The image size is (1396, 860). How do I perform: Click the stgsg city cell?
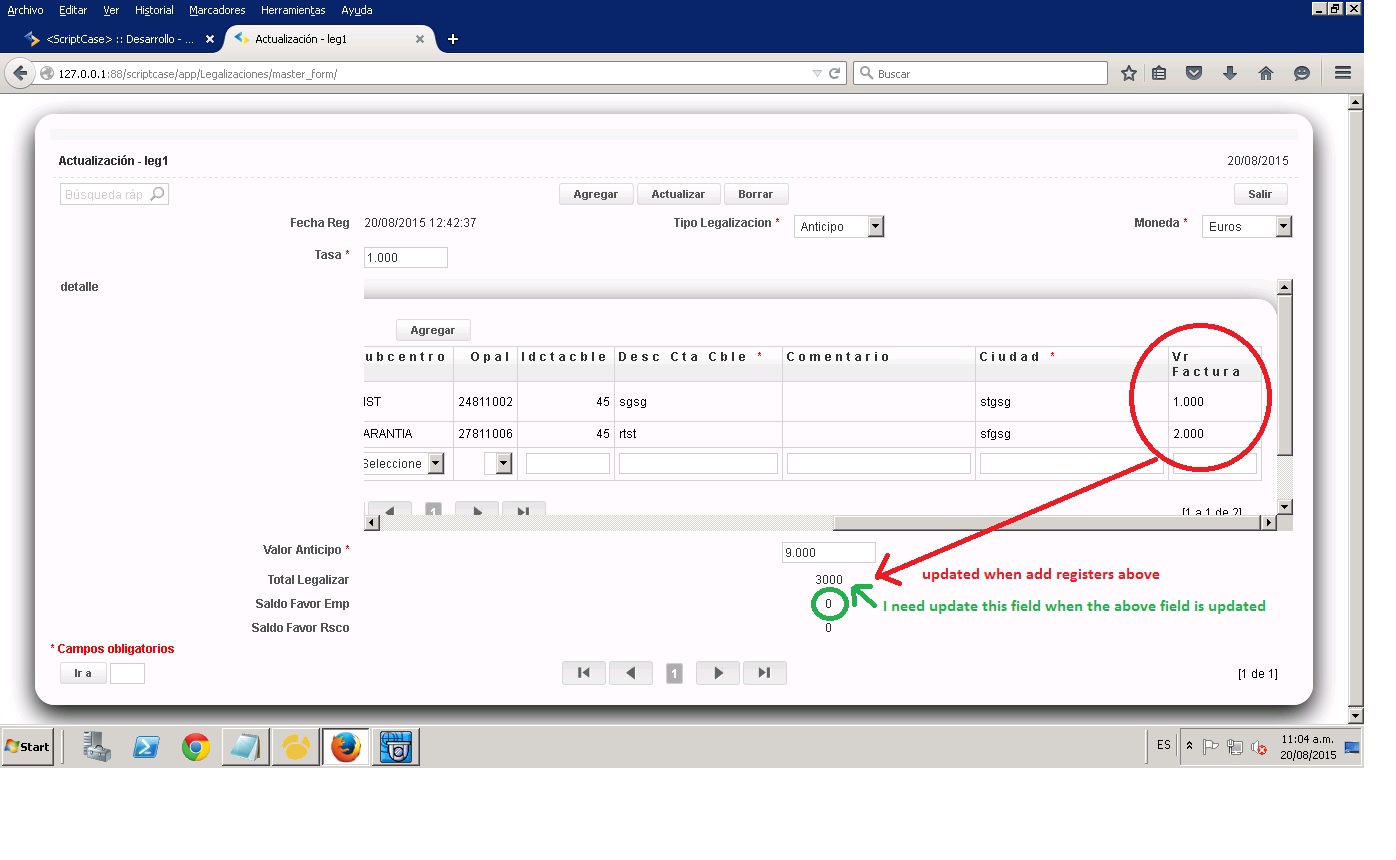coord(1071,402)
